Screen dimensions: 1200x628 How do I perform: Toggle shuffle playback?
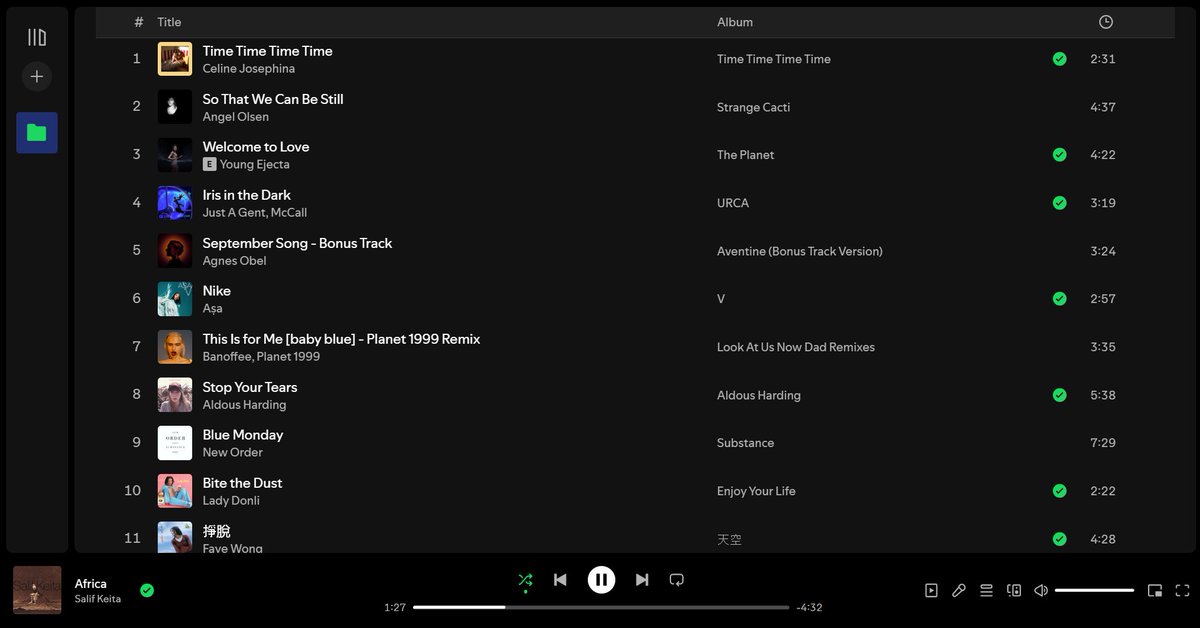pyautogui.click(x=525, y=579)
